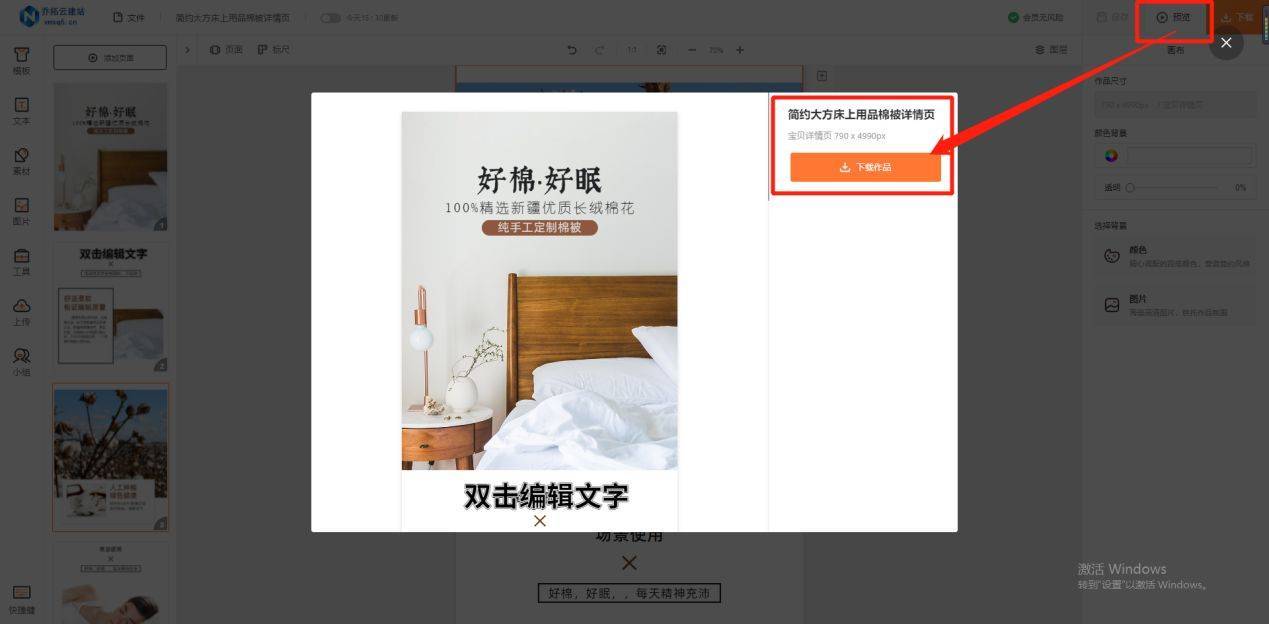Open the 工具 tools panel icon

[21, 262]
